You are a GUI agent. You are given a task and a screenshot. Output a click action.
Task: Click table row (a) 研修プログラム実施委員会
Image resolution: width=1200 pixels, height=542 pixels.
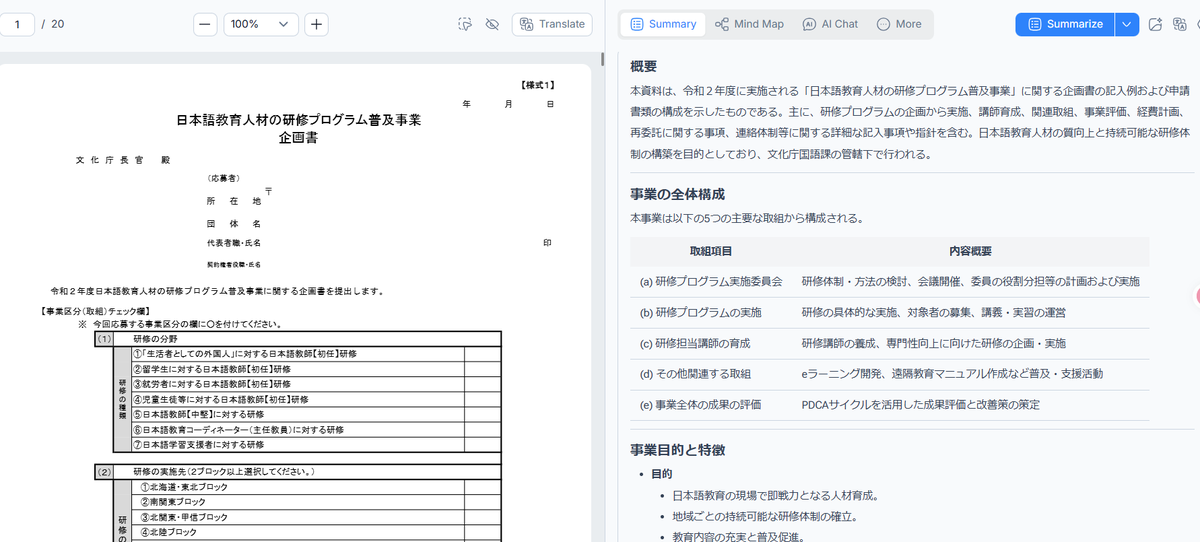tap(890, 282)
